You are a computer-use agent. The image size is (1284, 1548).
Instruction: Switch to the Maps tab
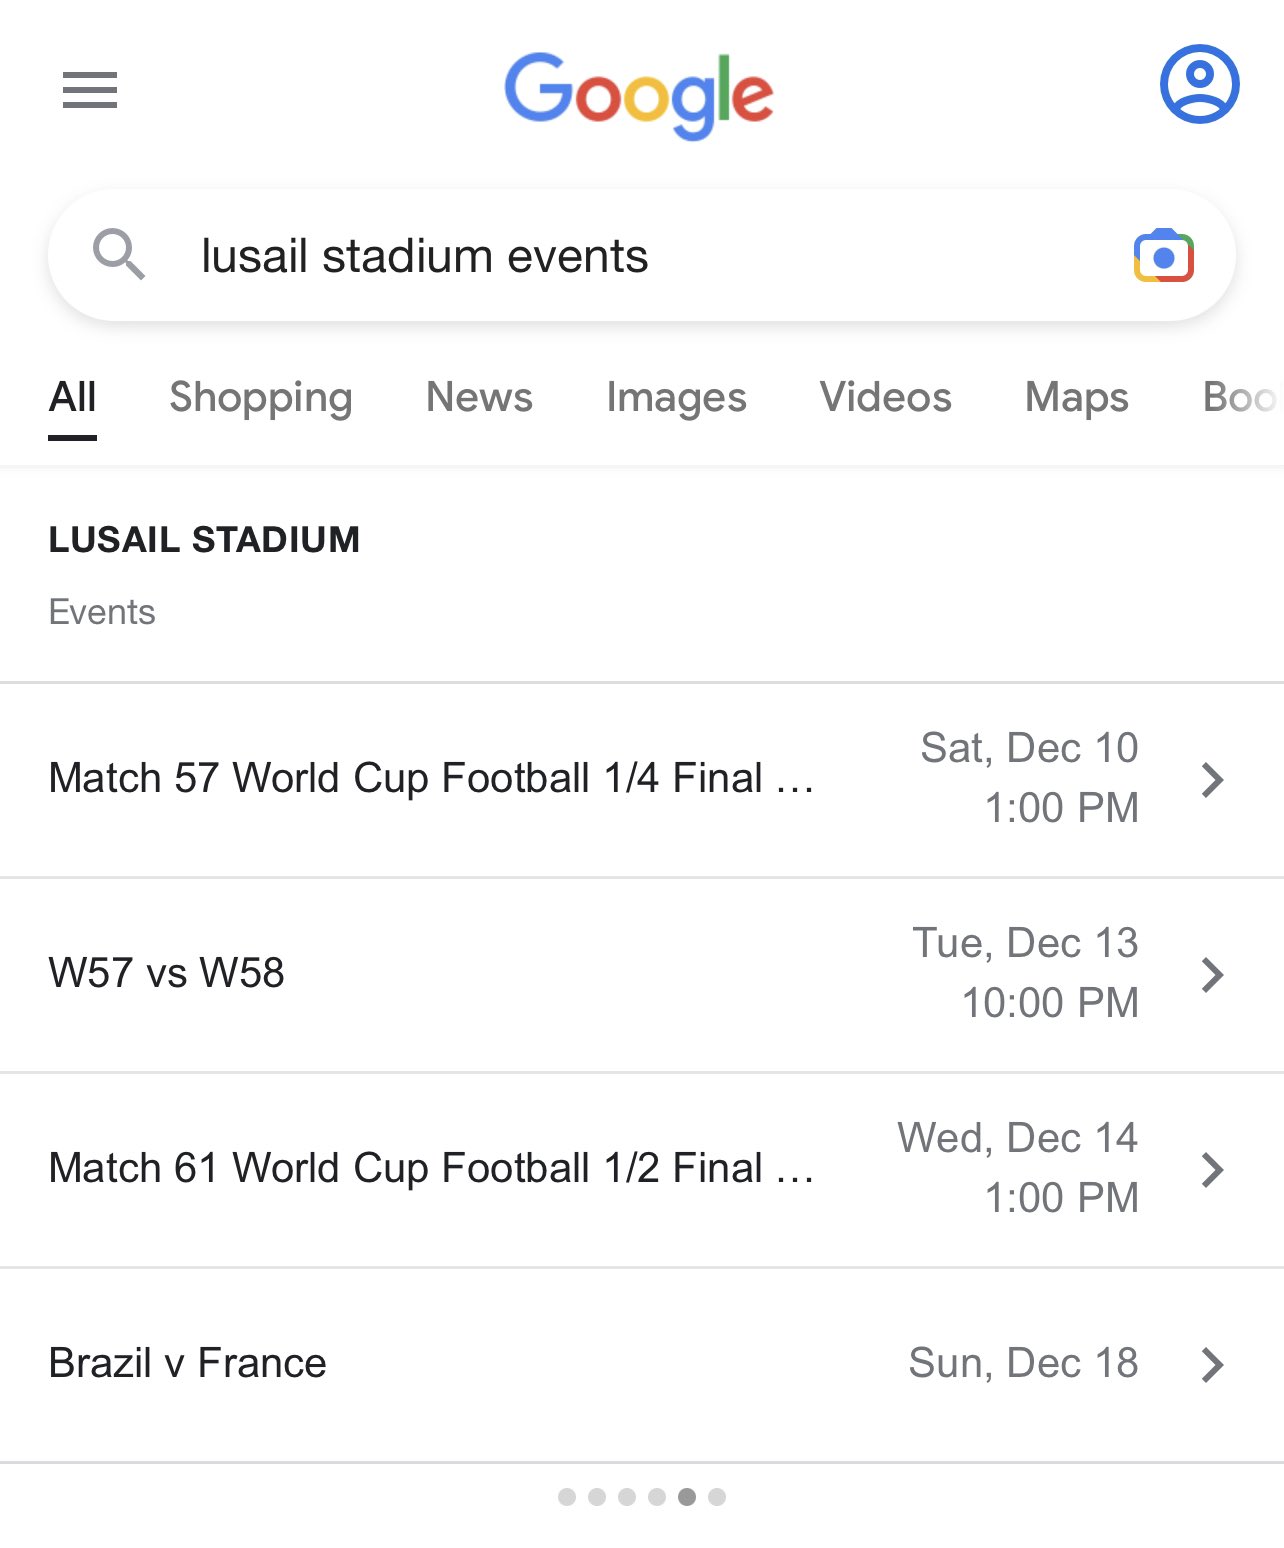tap(1077, 398)
